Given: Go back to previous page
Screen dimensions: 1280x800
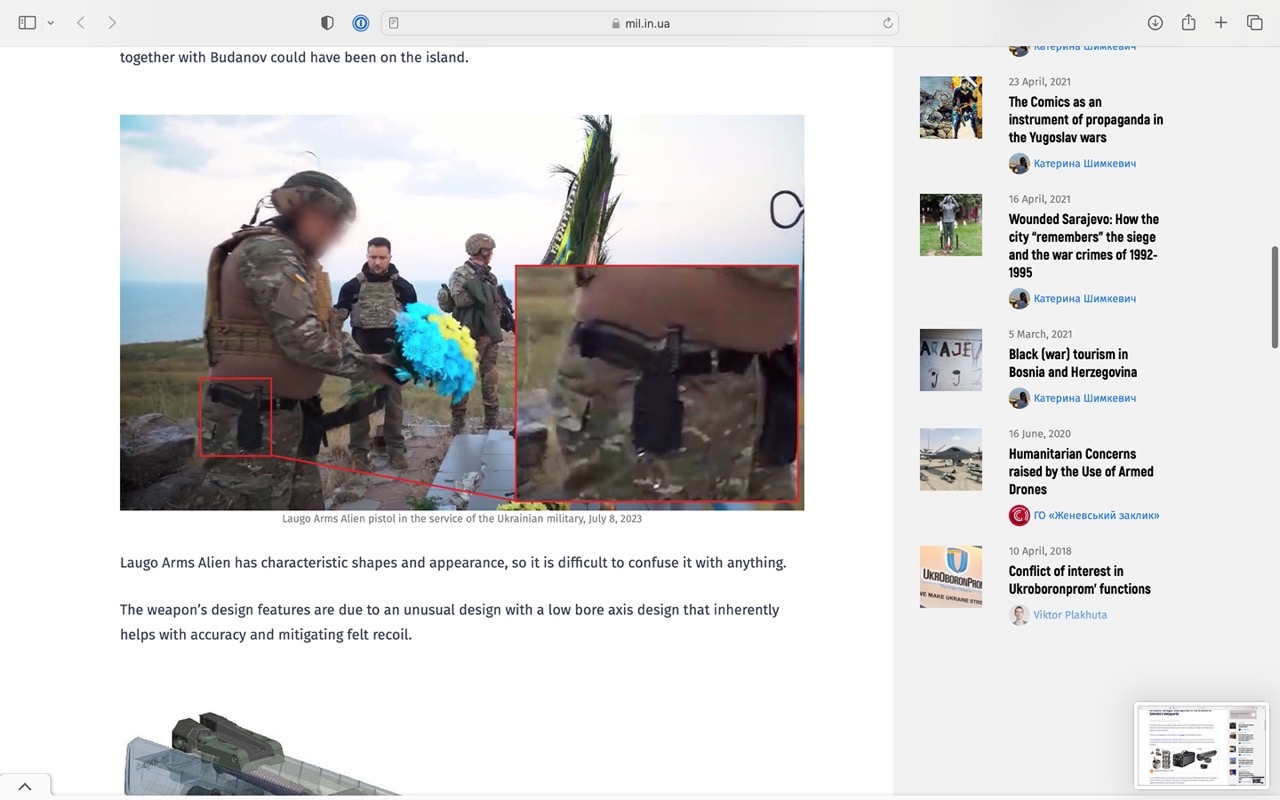Looking at the screenshot, I should point(81,23).
